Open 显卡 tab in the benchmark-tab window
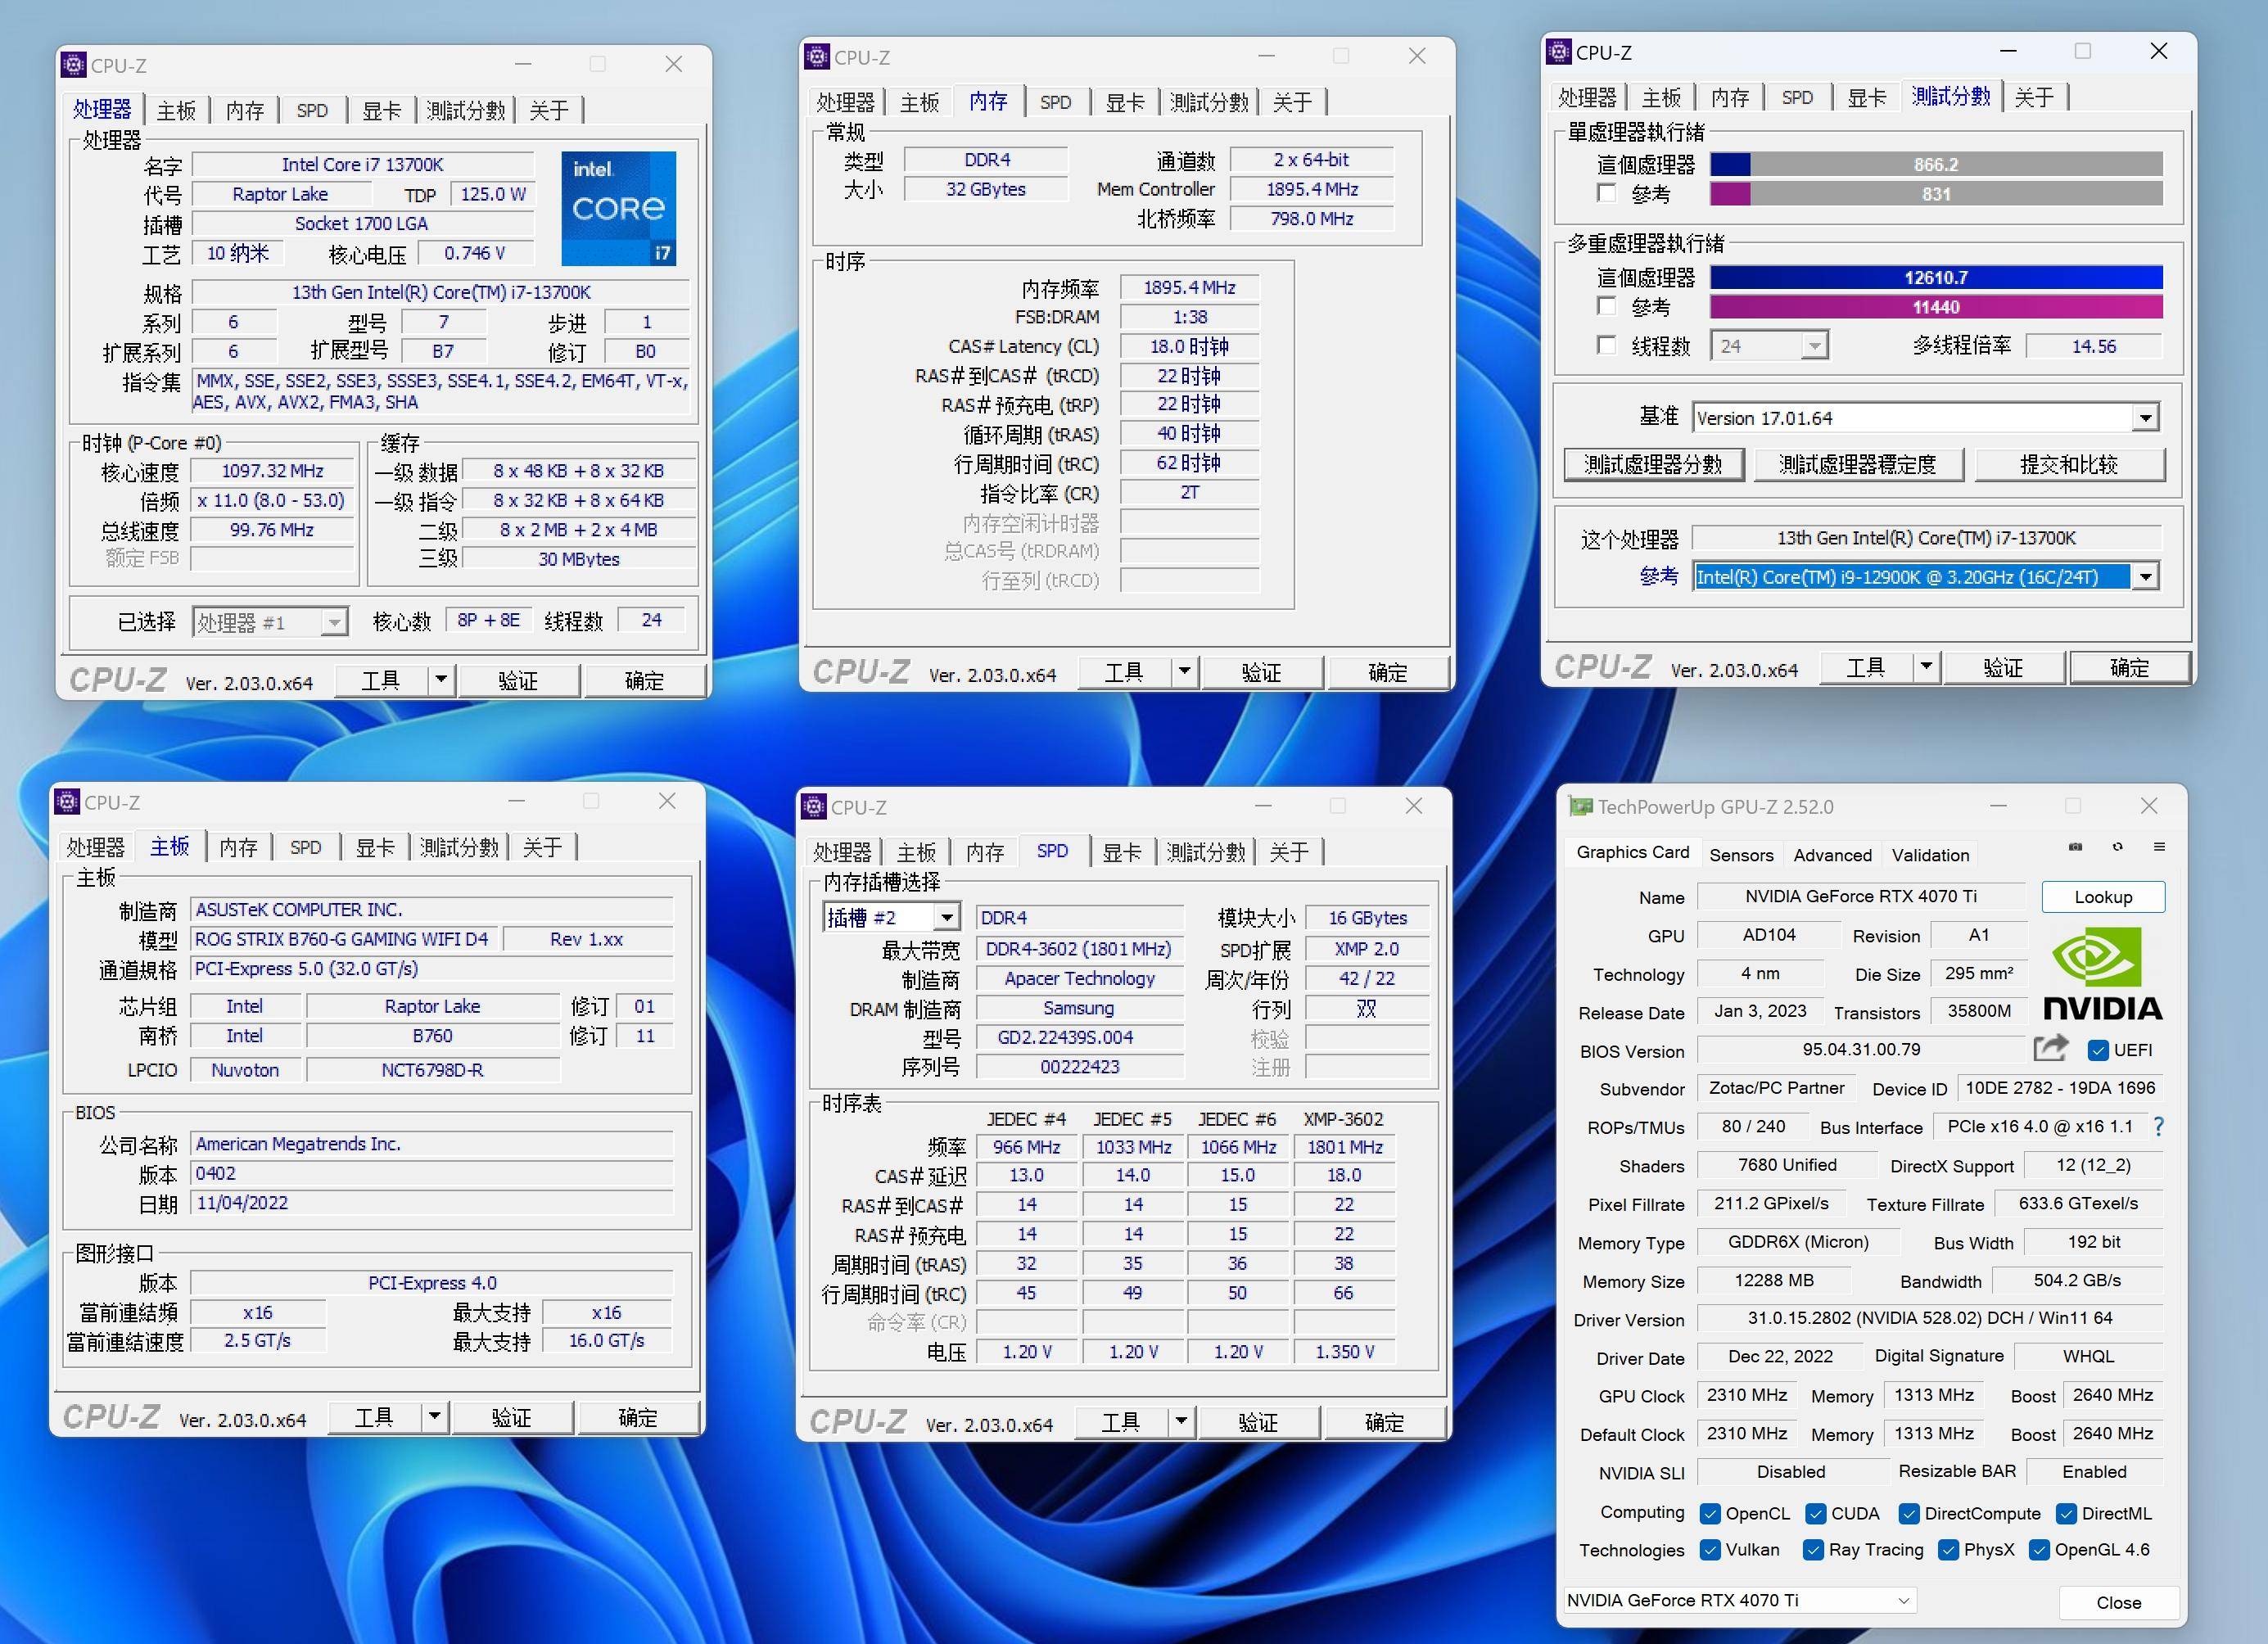The image size is (2268, 1644). click(x=1866, y=97)
